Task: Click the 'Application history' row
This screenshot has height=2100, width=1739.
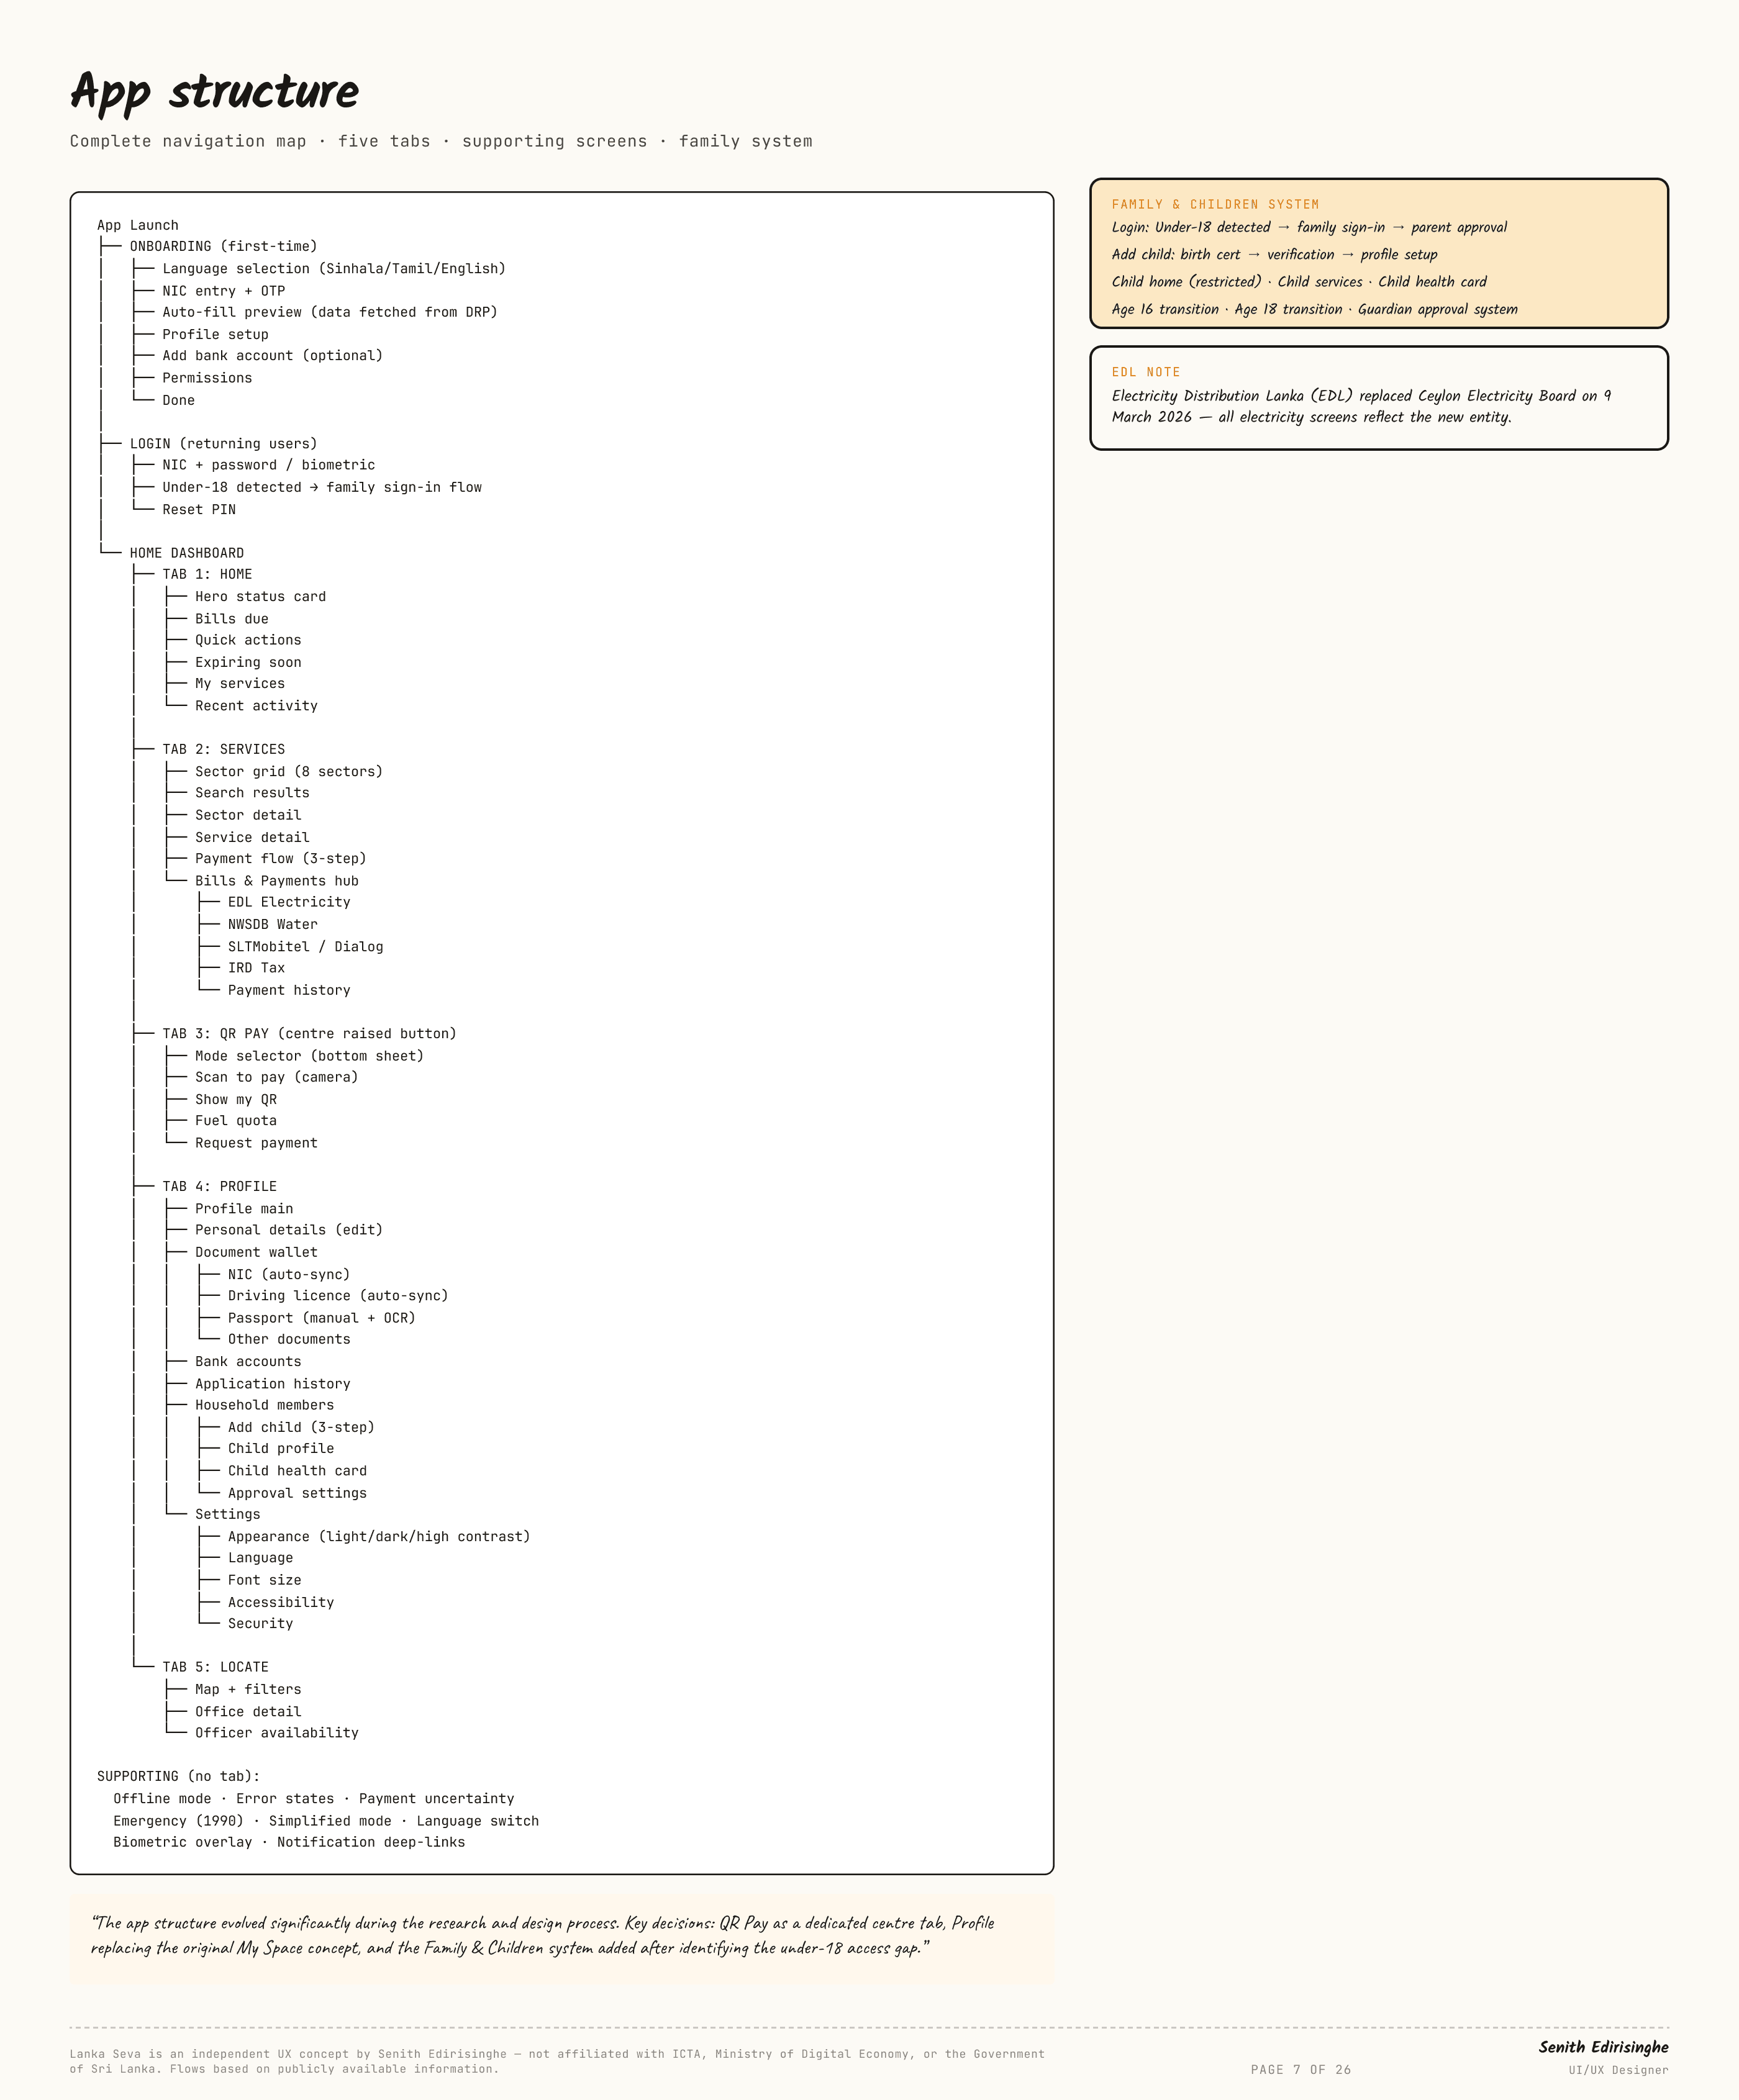Action: point(273,1383)
